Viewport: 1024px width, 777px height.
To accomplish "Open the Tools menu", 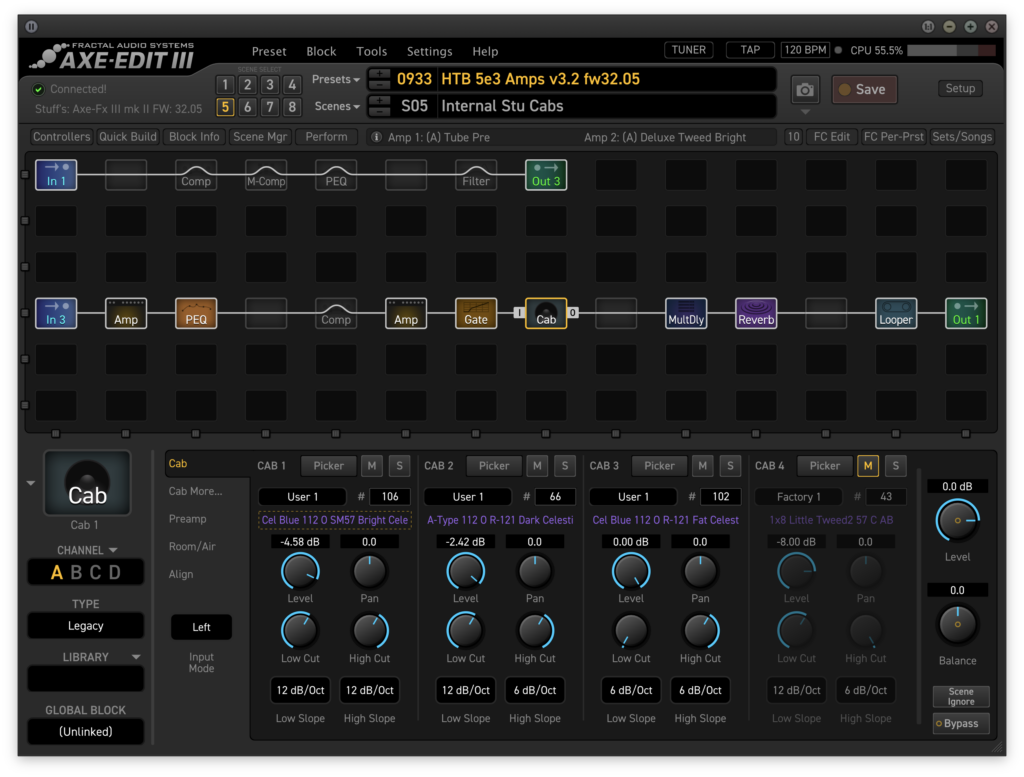I will point(372,52).
